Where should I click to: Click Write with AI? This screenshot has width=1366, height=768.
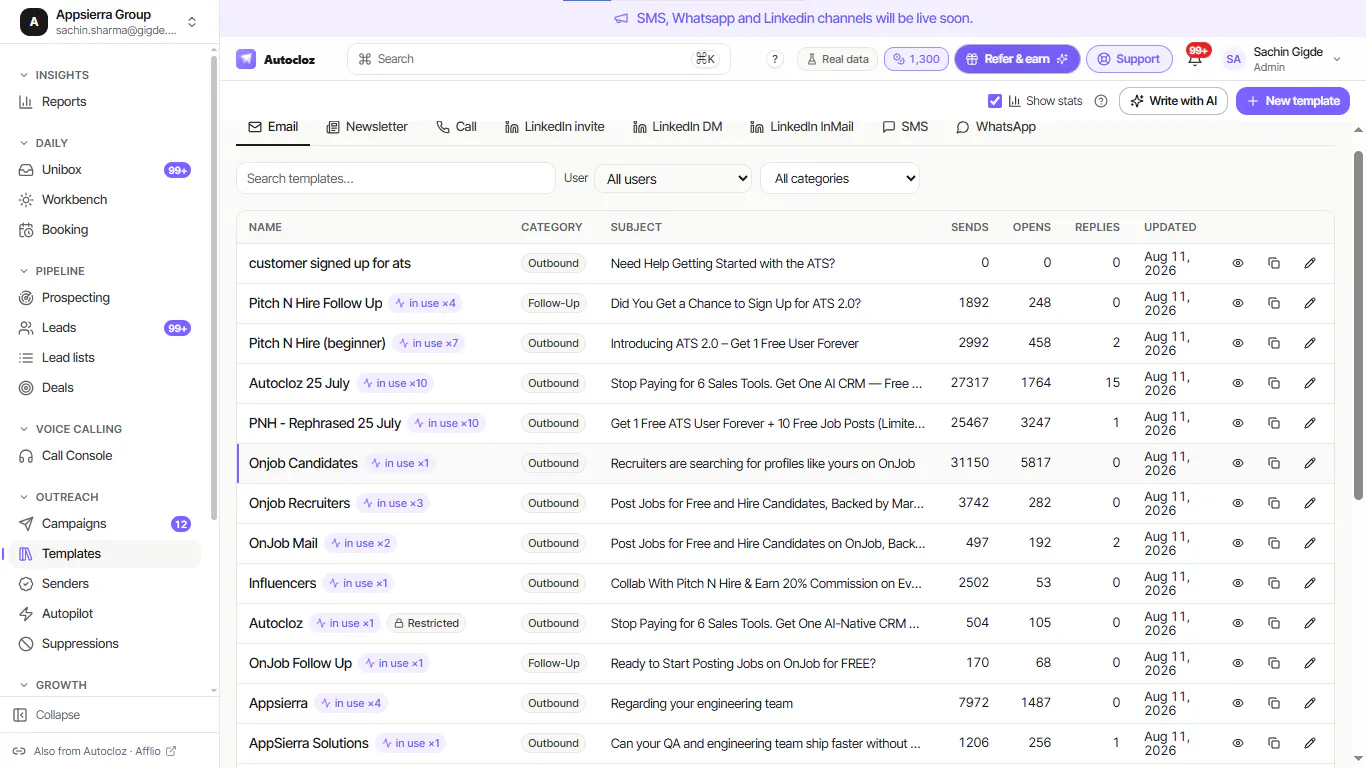click(x=1173, y=101)
